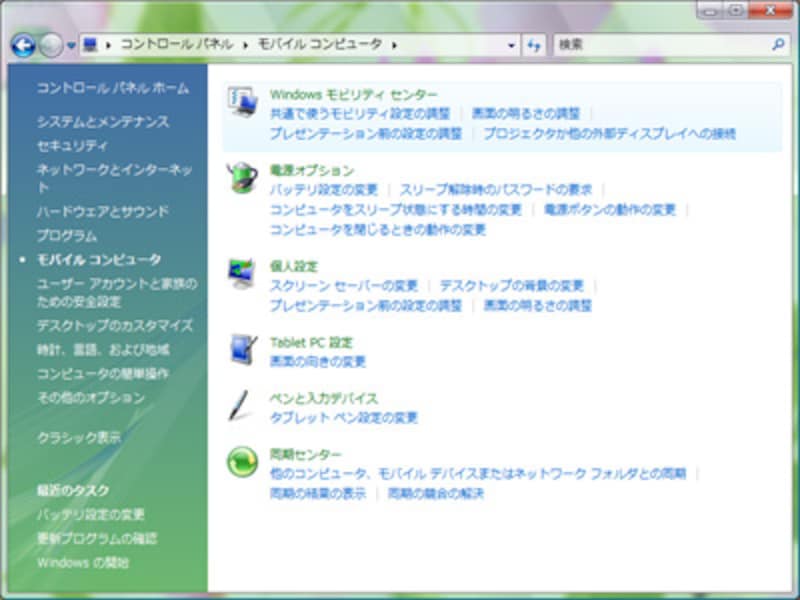Select コントロール パネル in the breadcrumb
Screen dimensions: 800x600
[x=177, y=45]
